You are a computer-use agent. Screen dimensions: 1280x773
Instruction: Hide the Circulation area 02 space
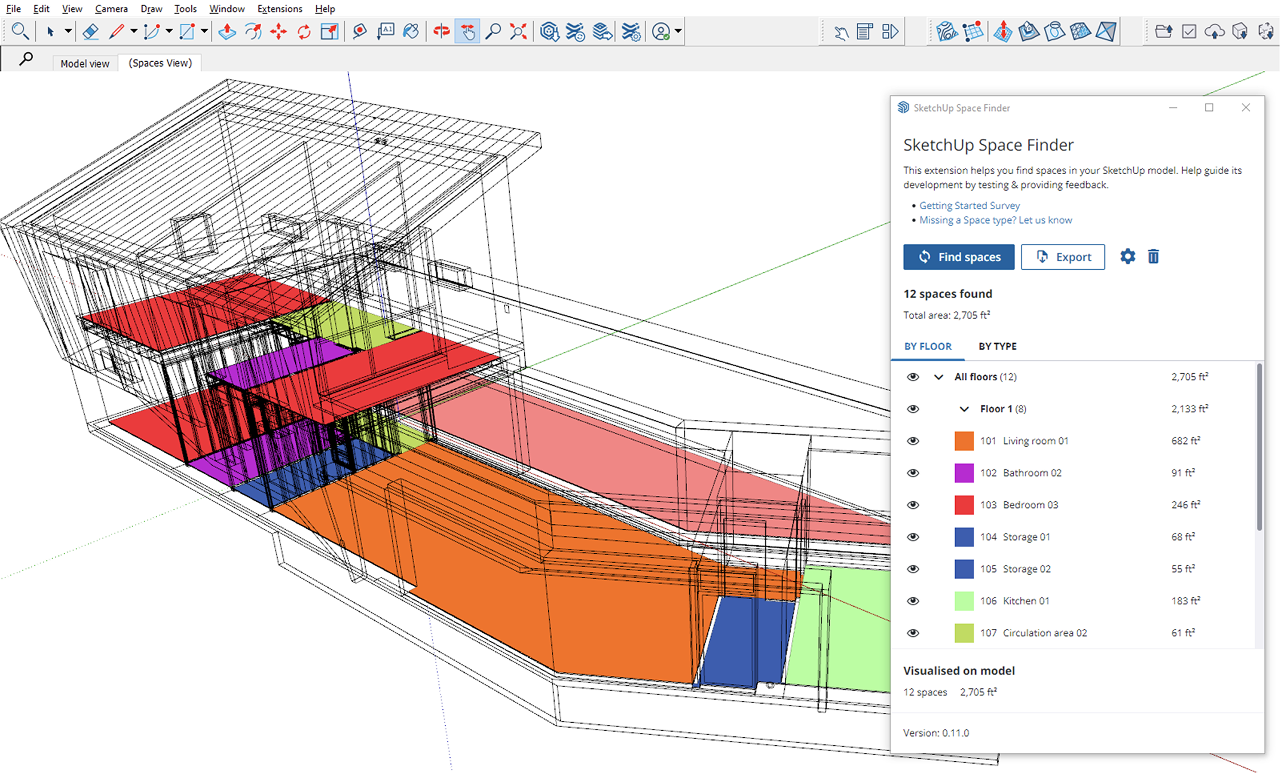pyautogui.click(x=912, y=633)
